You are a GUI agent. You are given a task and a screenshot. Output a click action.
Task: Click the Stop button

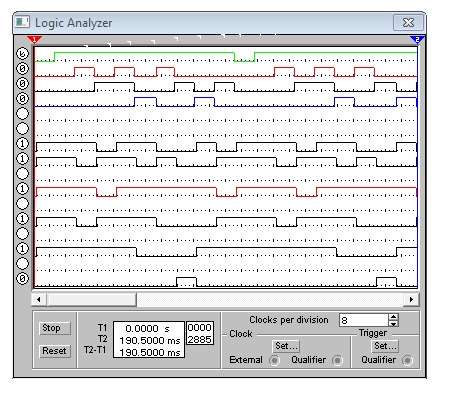(x=55, y=328)
